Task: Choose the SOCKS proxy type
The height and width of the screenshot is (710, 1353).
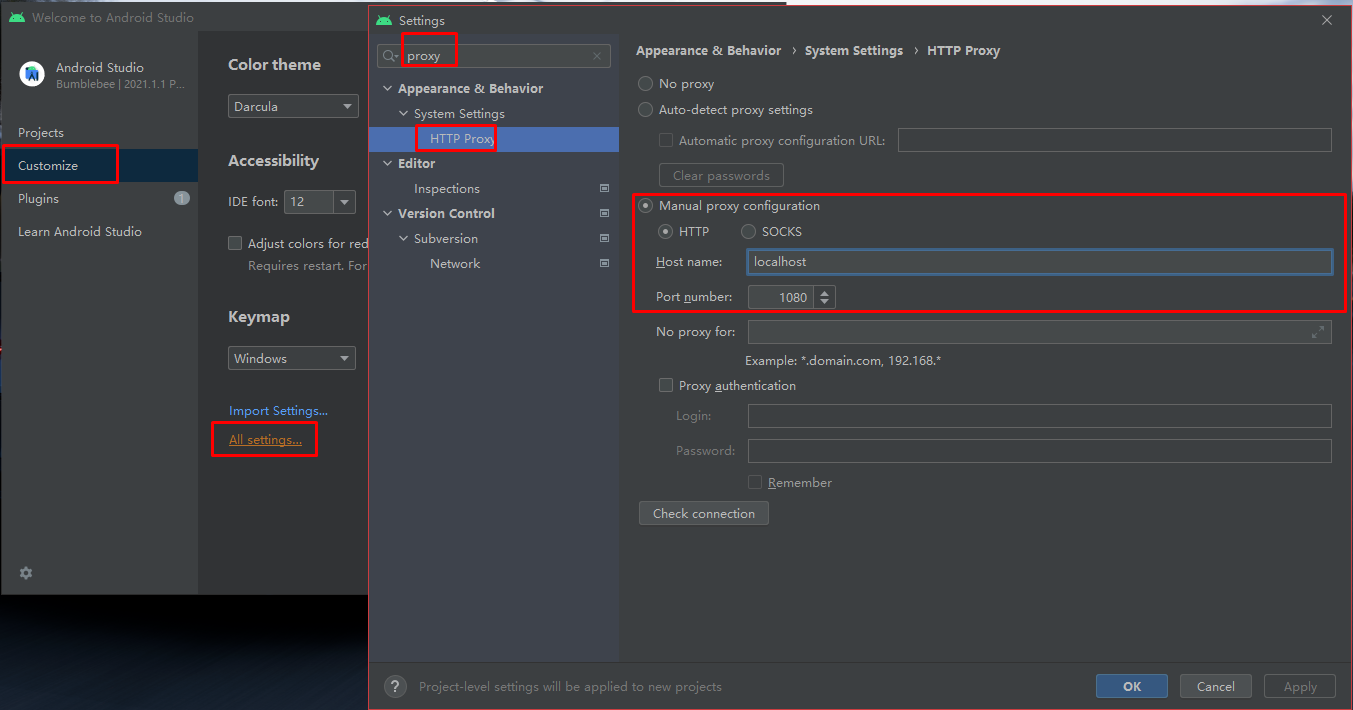Action: [x=748, y=232]
